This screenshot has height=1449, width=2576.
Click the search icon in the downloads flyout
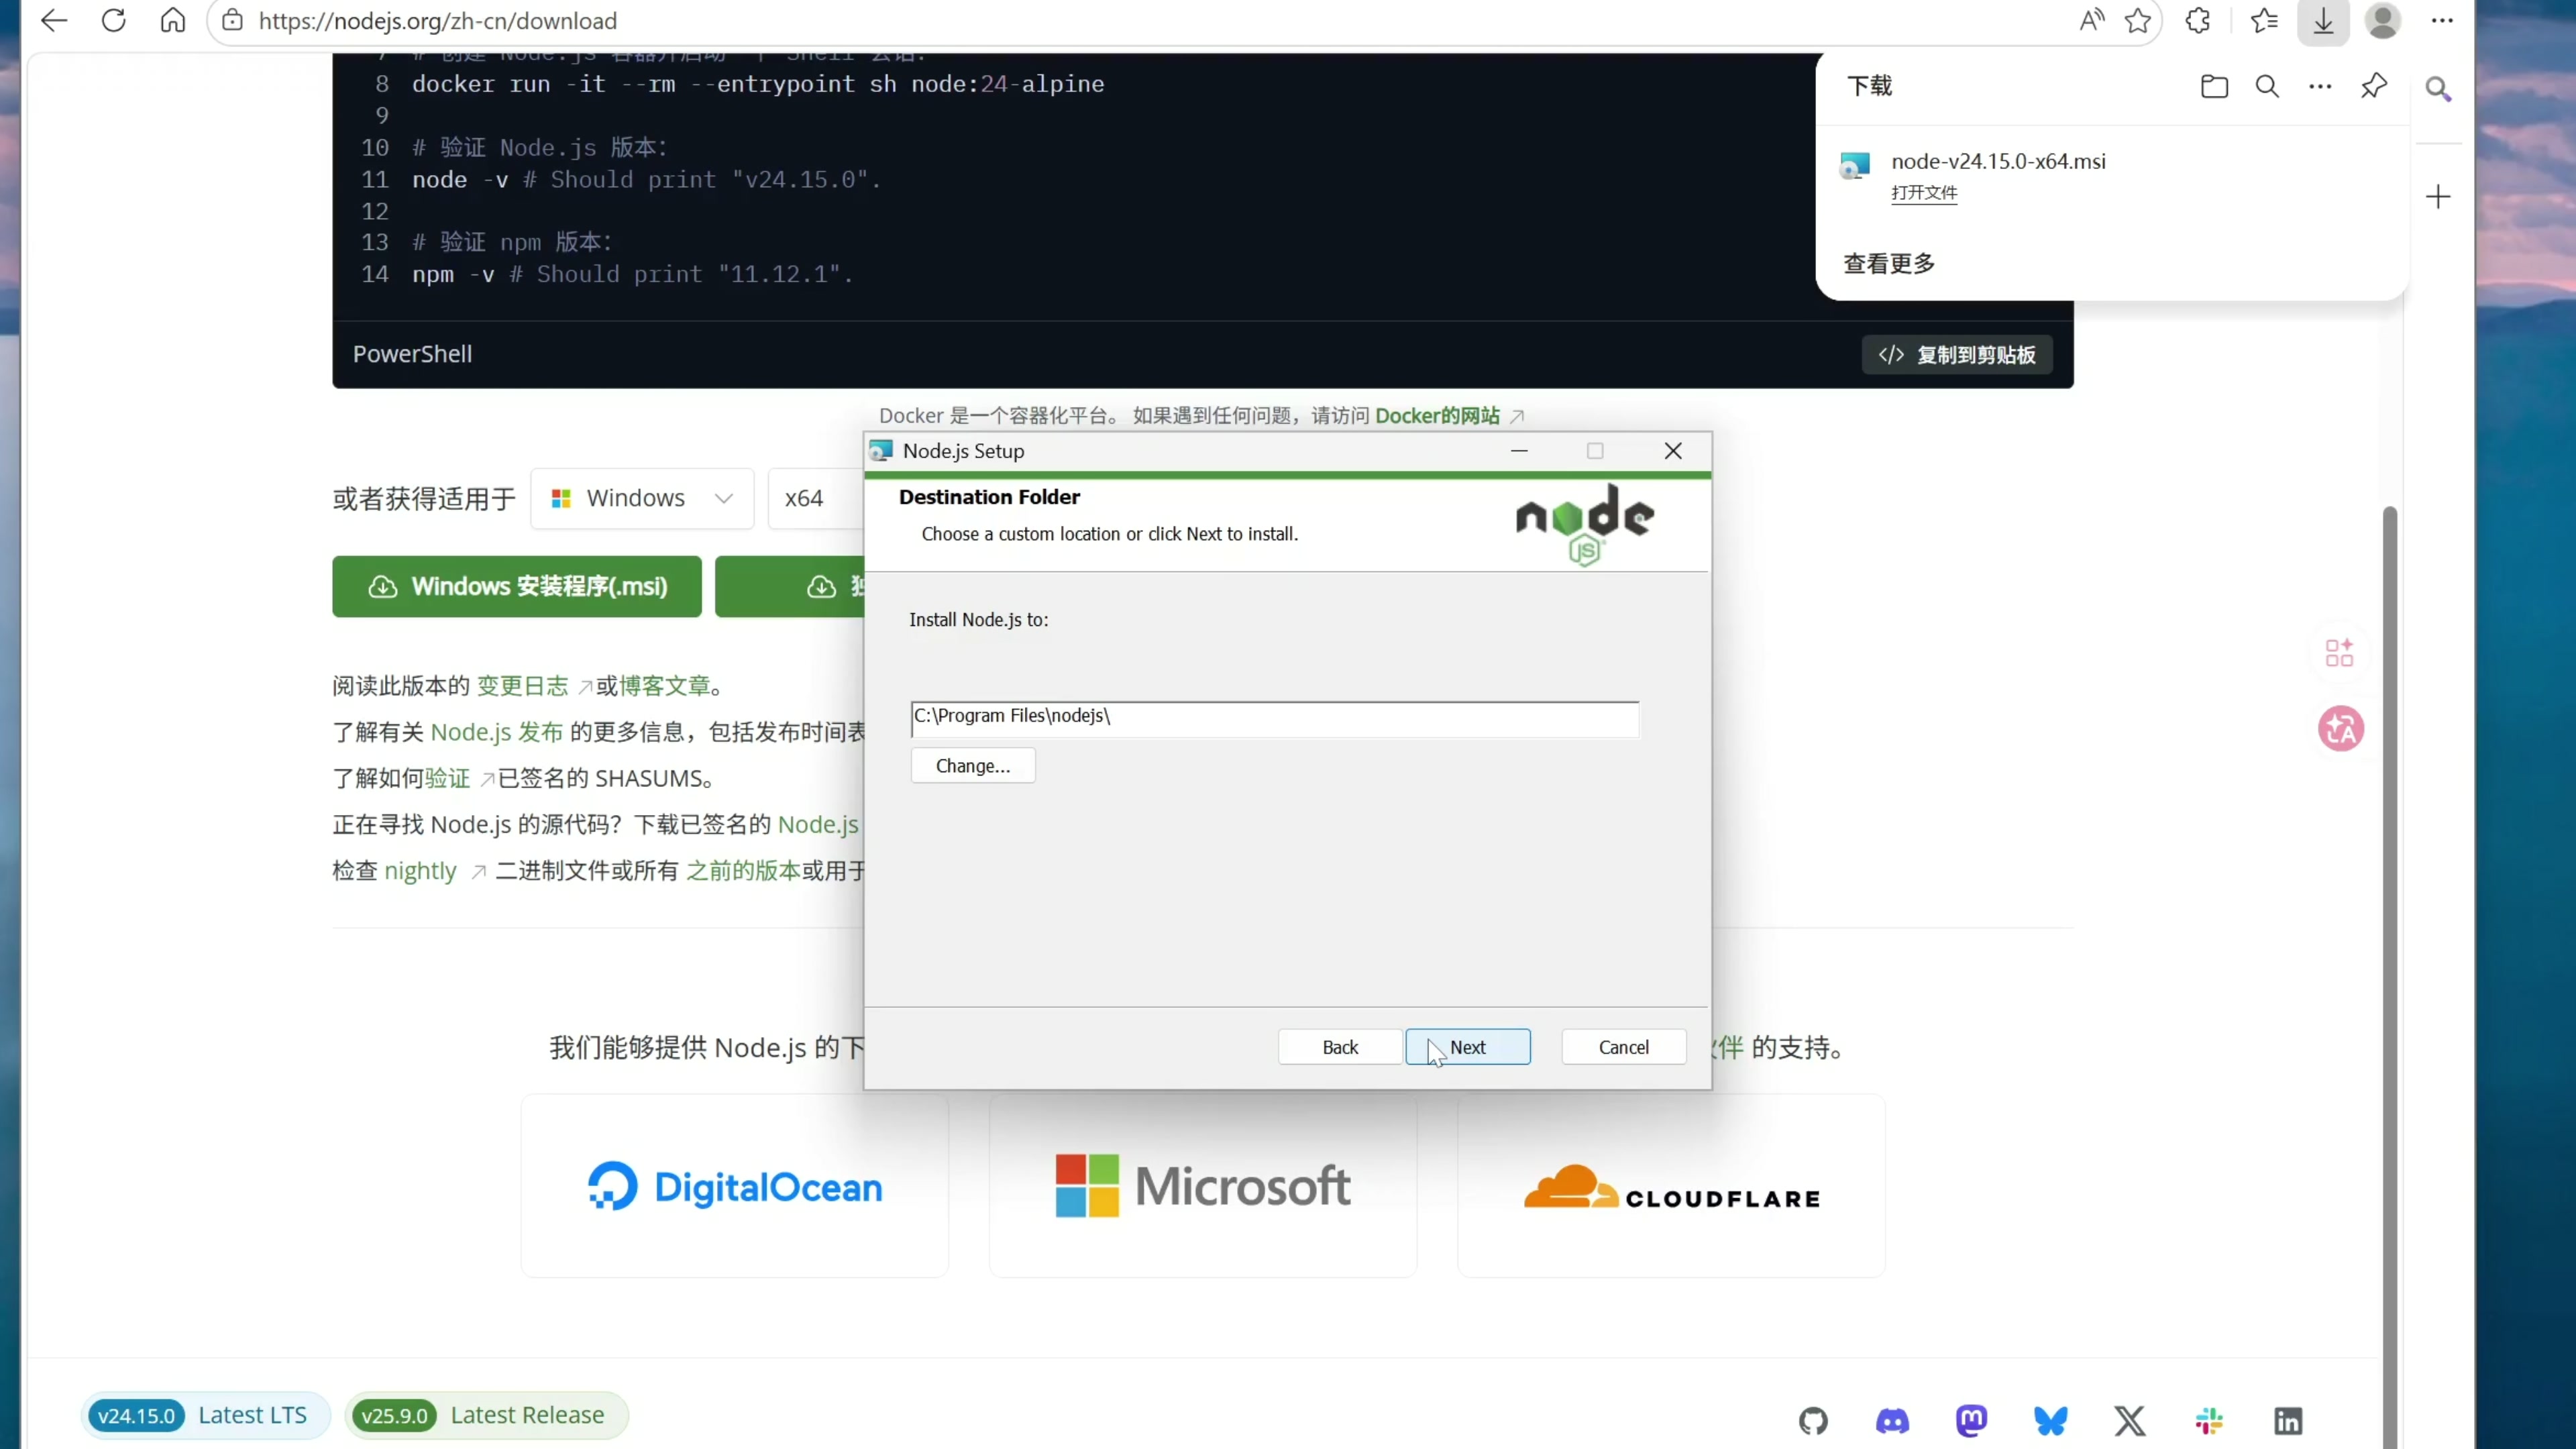(2267, 86)
